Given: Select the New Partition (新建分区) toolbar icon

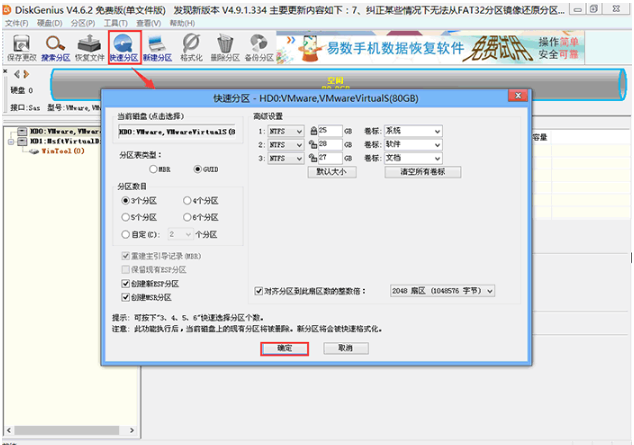Looking at the screenshot, I should coord(157,48).
